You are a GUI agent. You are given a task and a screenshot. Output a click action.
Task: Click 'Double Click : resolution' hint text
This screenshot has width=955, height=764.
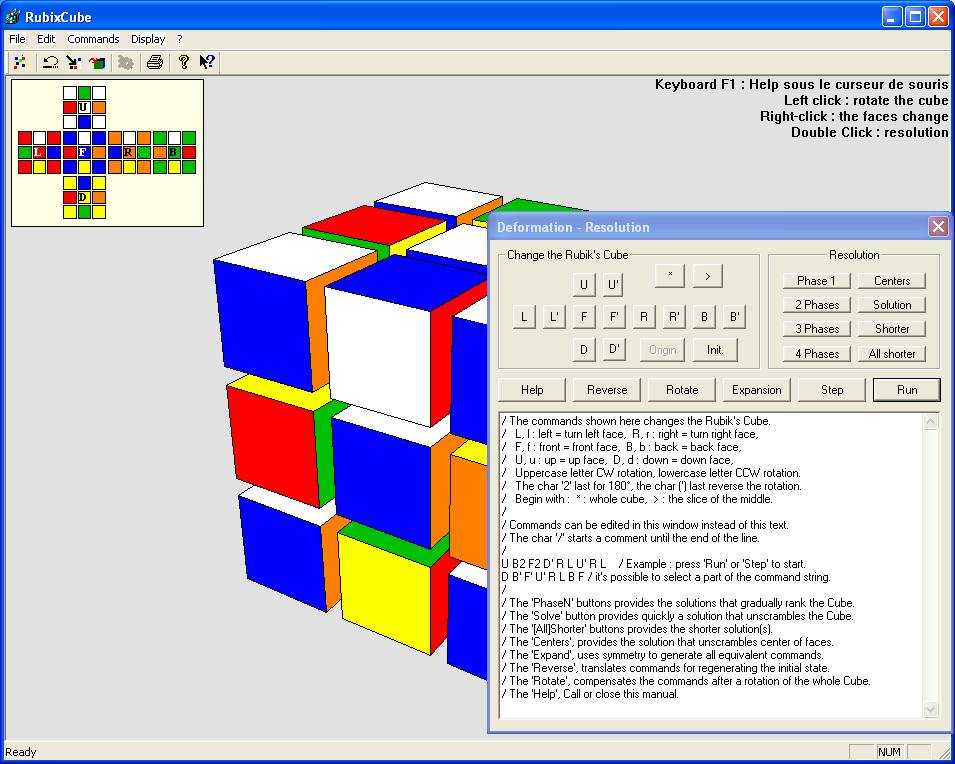pyautogui.click(x=870, y=132)
